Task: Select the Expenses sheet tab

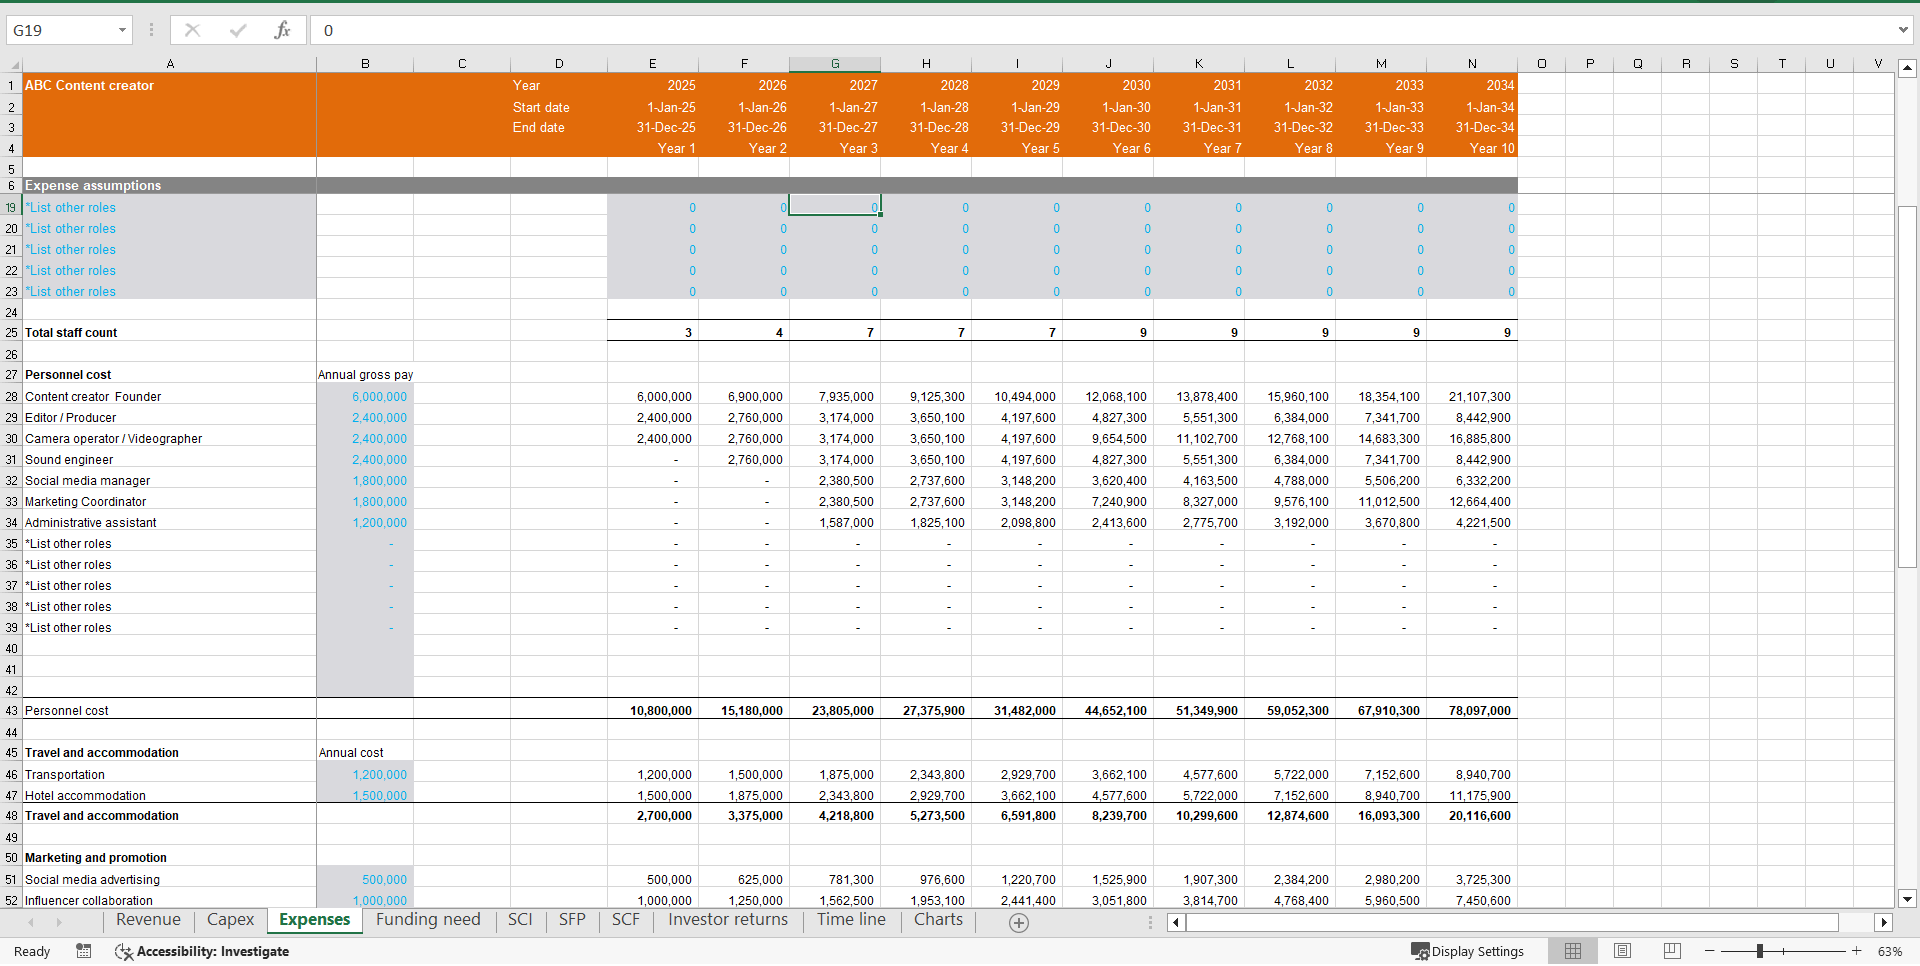Action: [x=314, y=920]
